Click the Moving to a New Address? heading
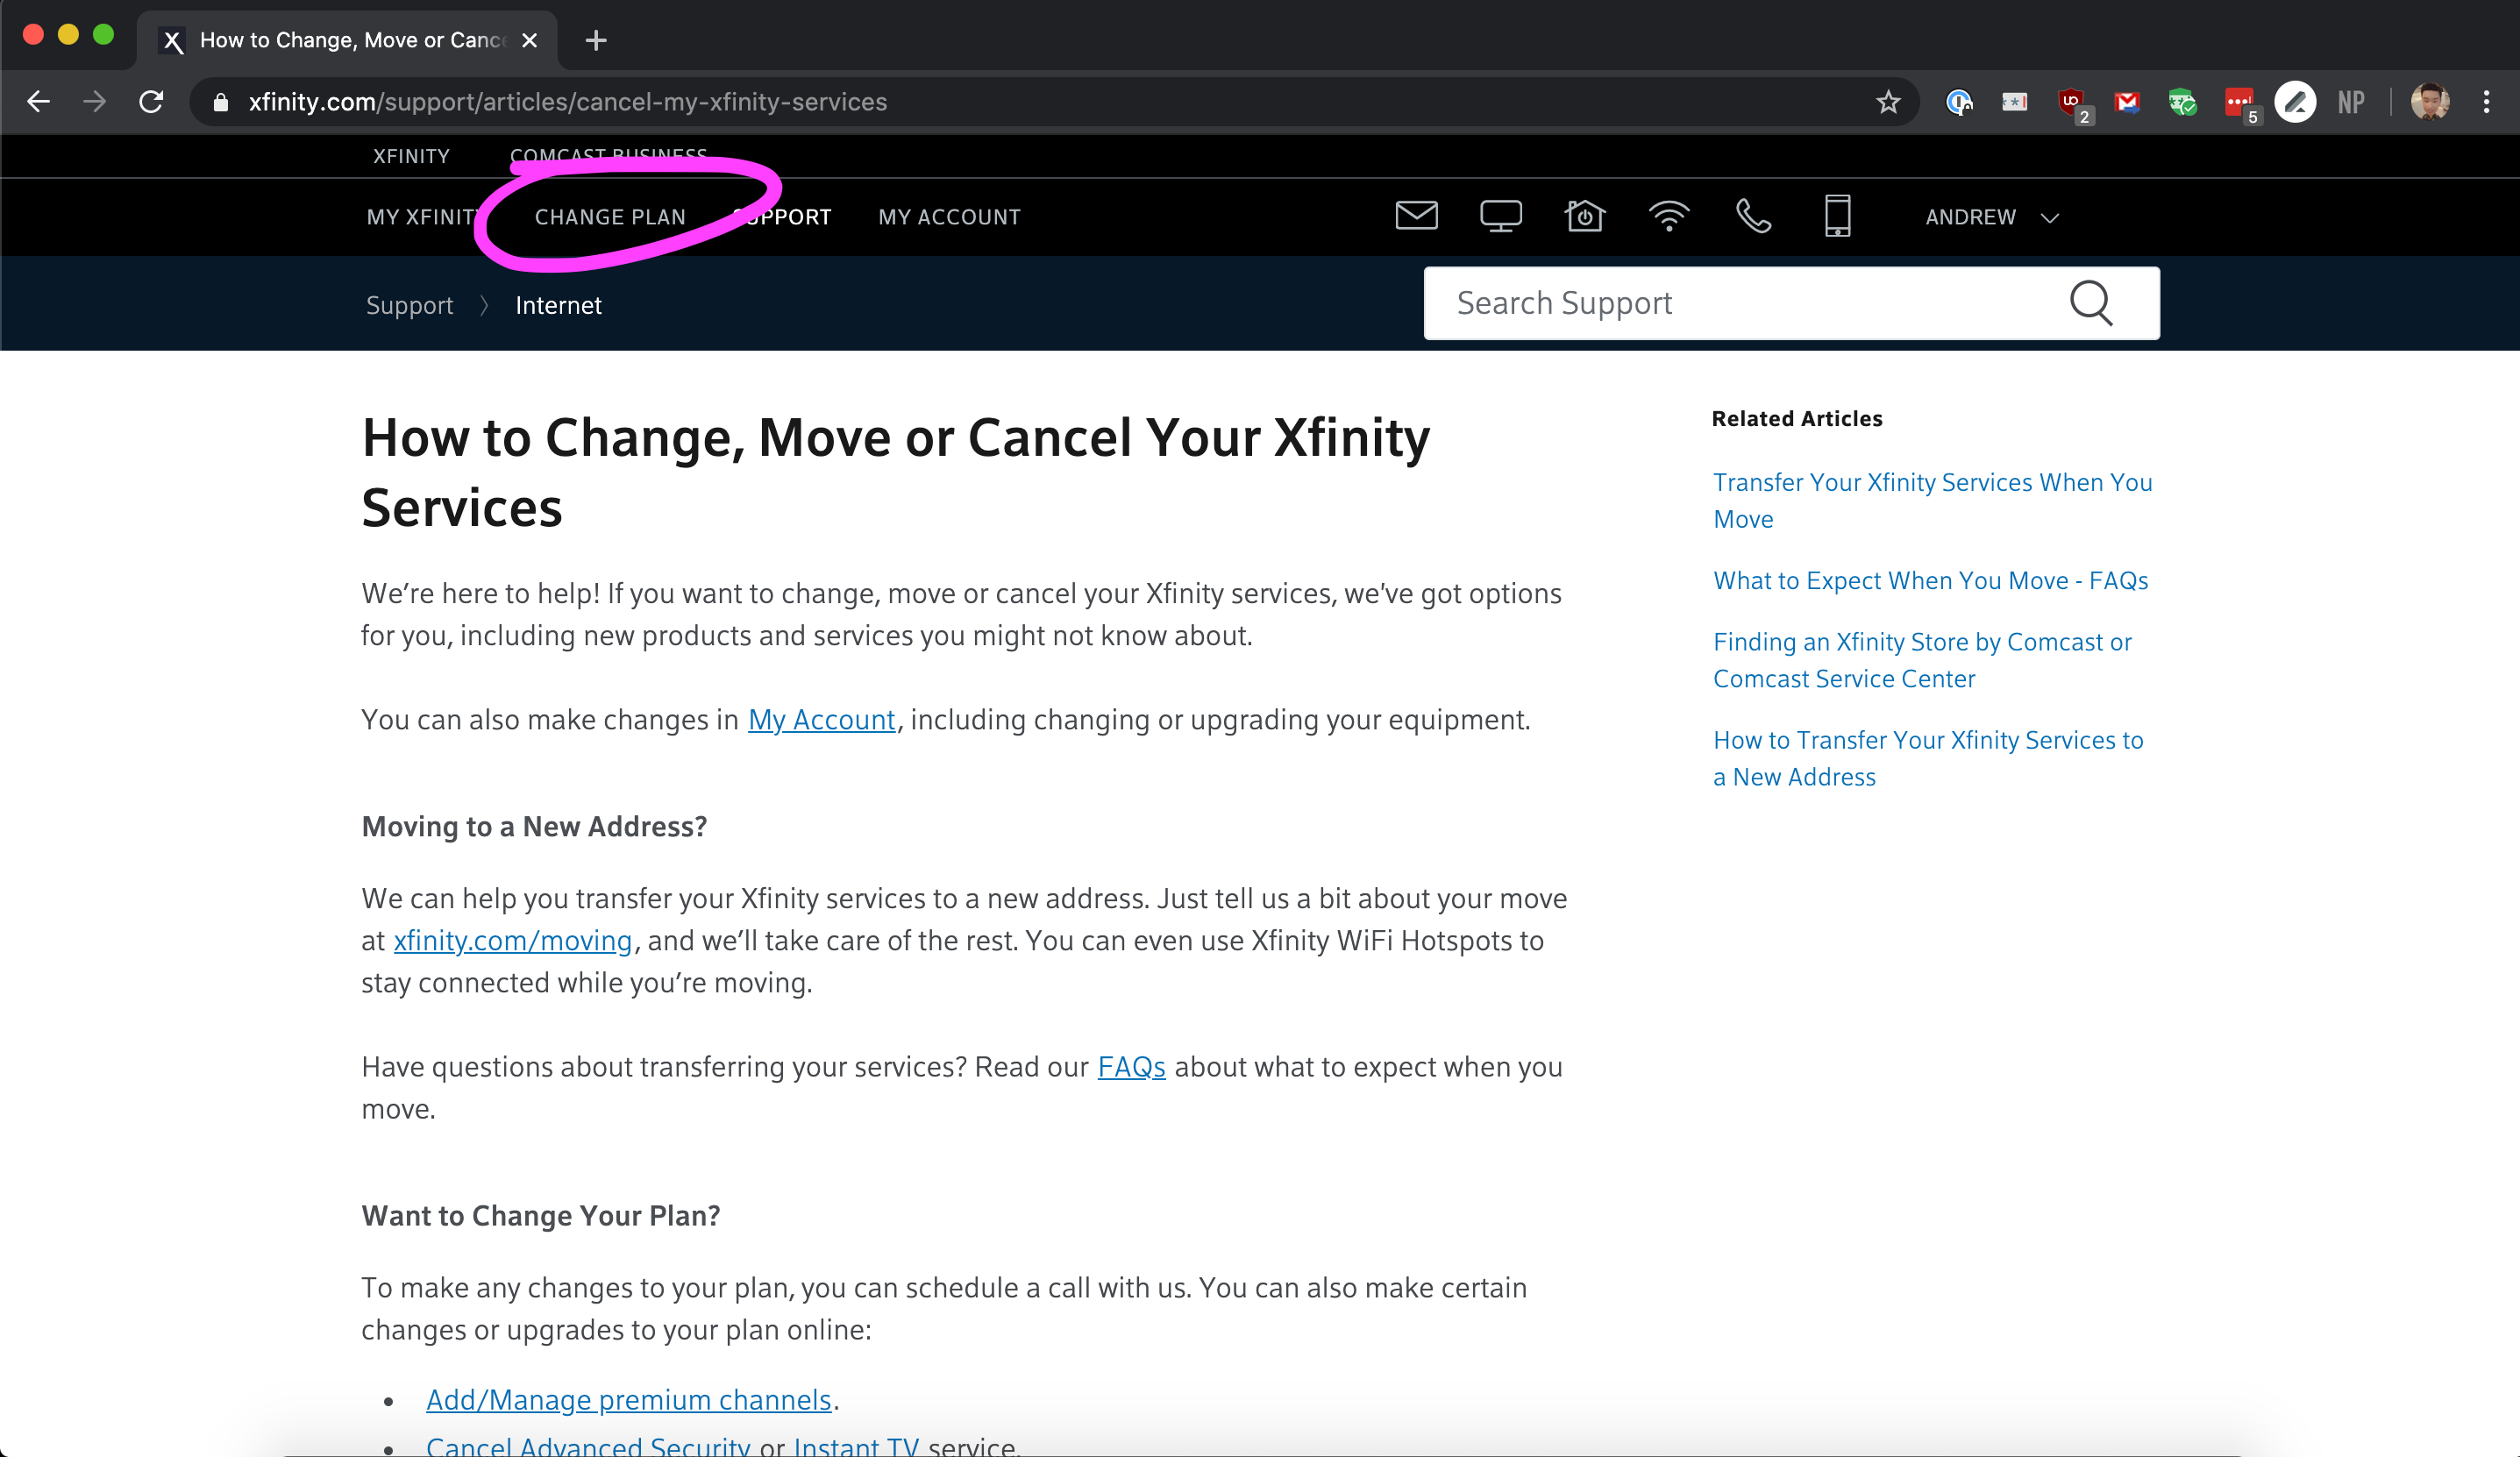 coord(534,826)
